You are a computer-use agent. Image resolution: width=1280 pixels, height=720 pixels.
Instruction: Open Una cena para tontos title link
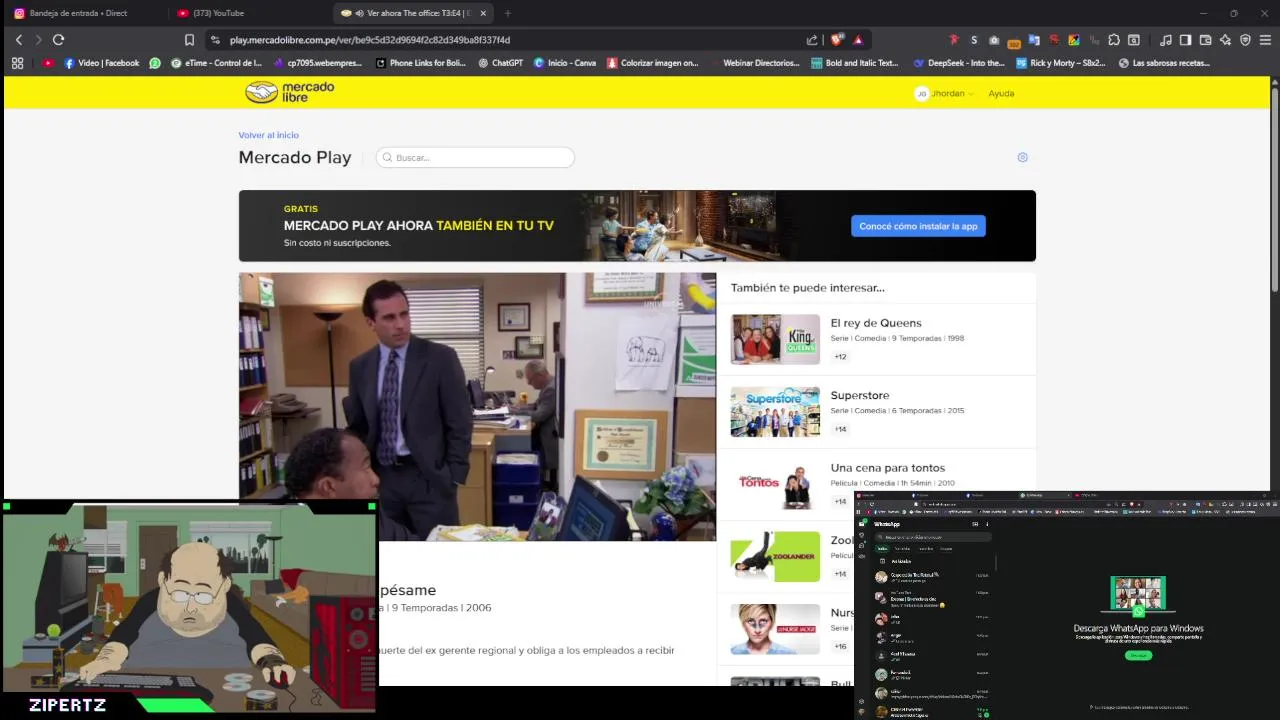coord(887,468)
